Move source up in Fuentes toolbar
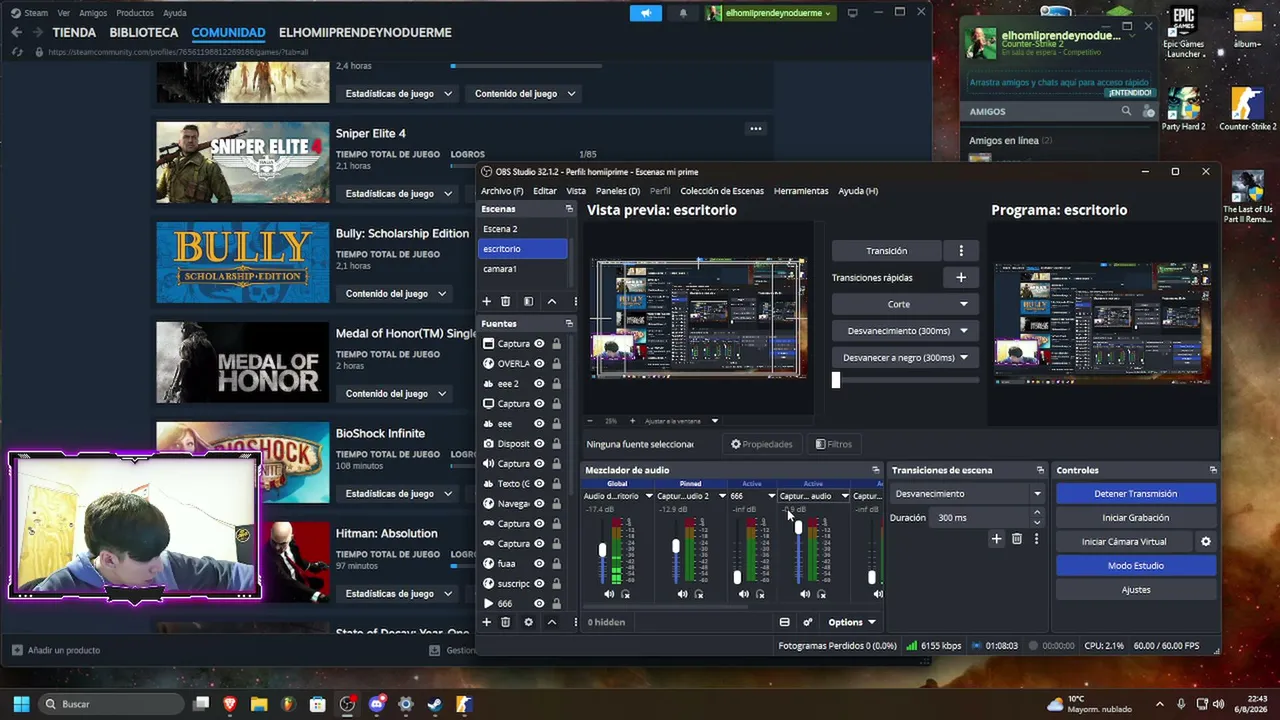 (551, 622)
